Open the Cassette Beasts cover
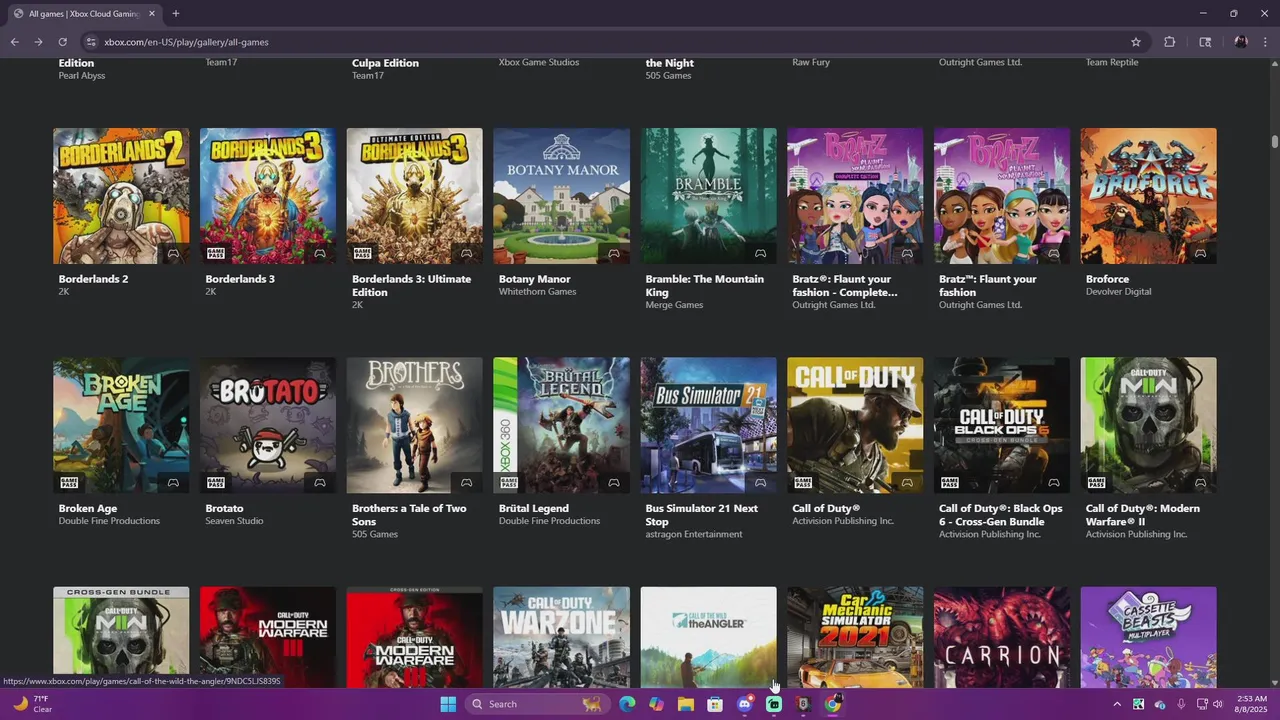Image resolution: width=1280 pixels, height=720 pixels. point(1148,636)
